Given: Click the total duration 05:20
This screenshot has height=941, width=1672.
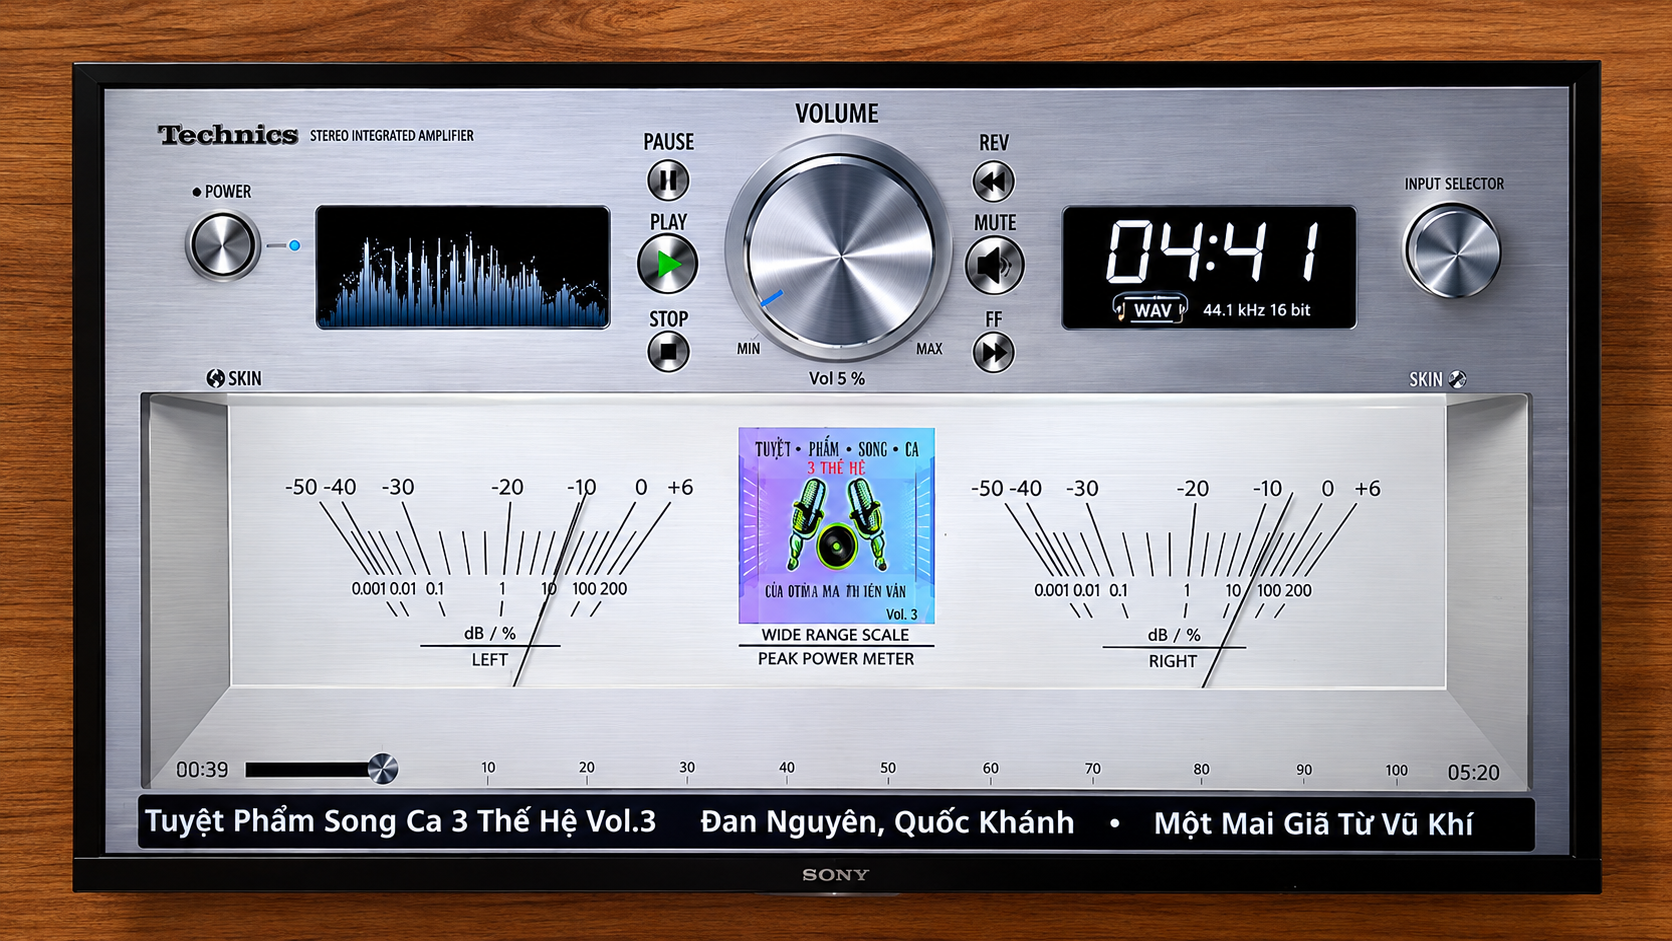Looking at the screenshot, I should pos(1473,773).
